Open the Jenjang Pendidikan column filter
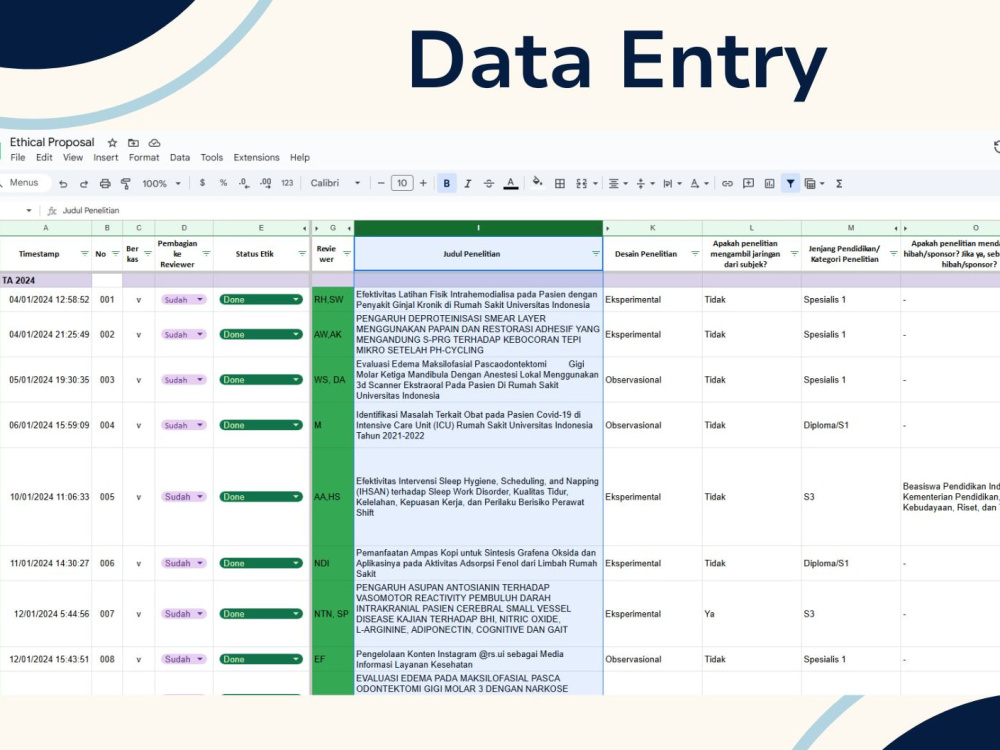This screenshot has width=1000, height=750. (x=893, y=254)
